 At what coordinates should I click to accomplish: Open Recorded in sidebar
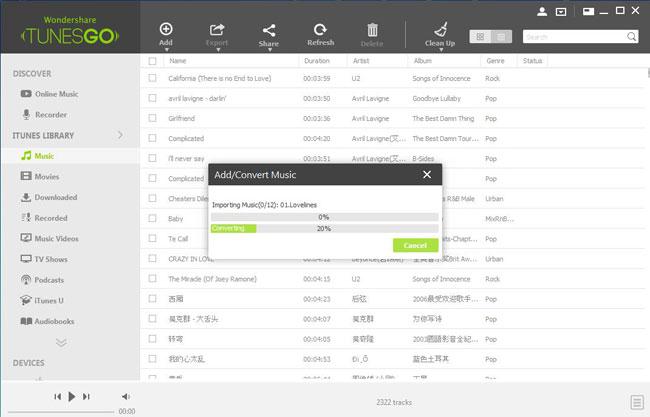point(44,218)
